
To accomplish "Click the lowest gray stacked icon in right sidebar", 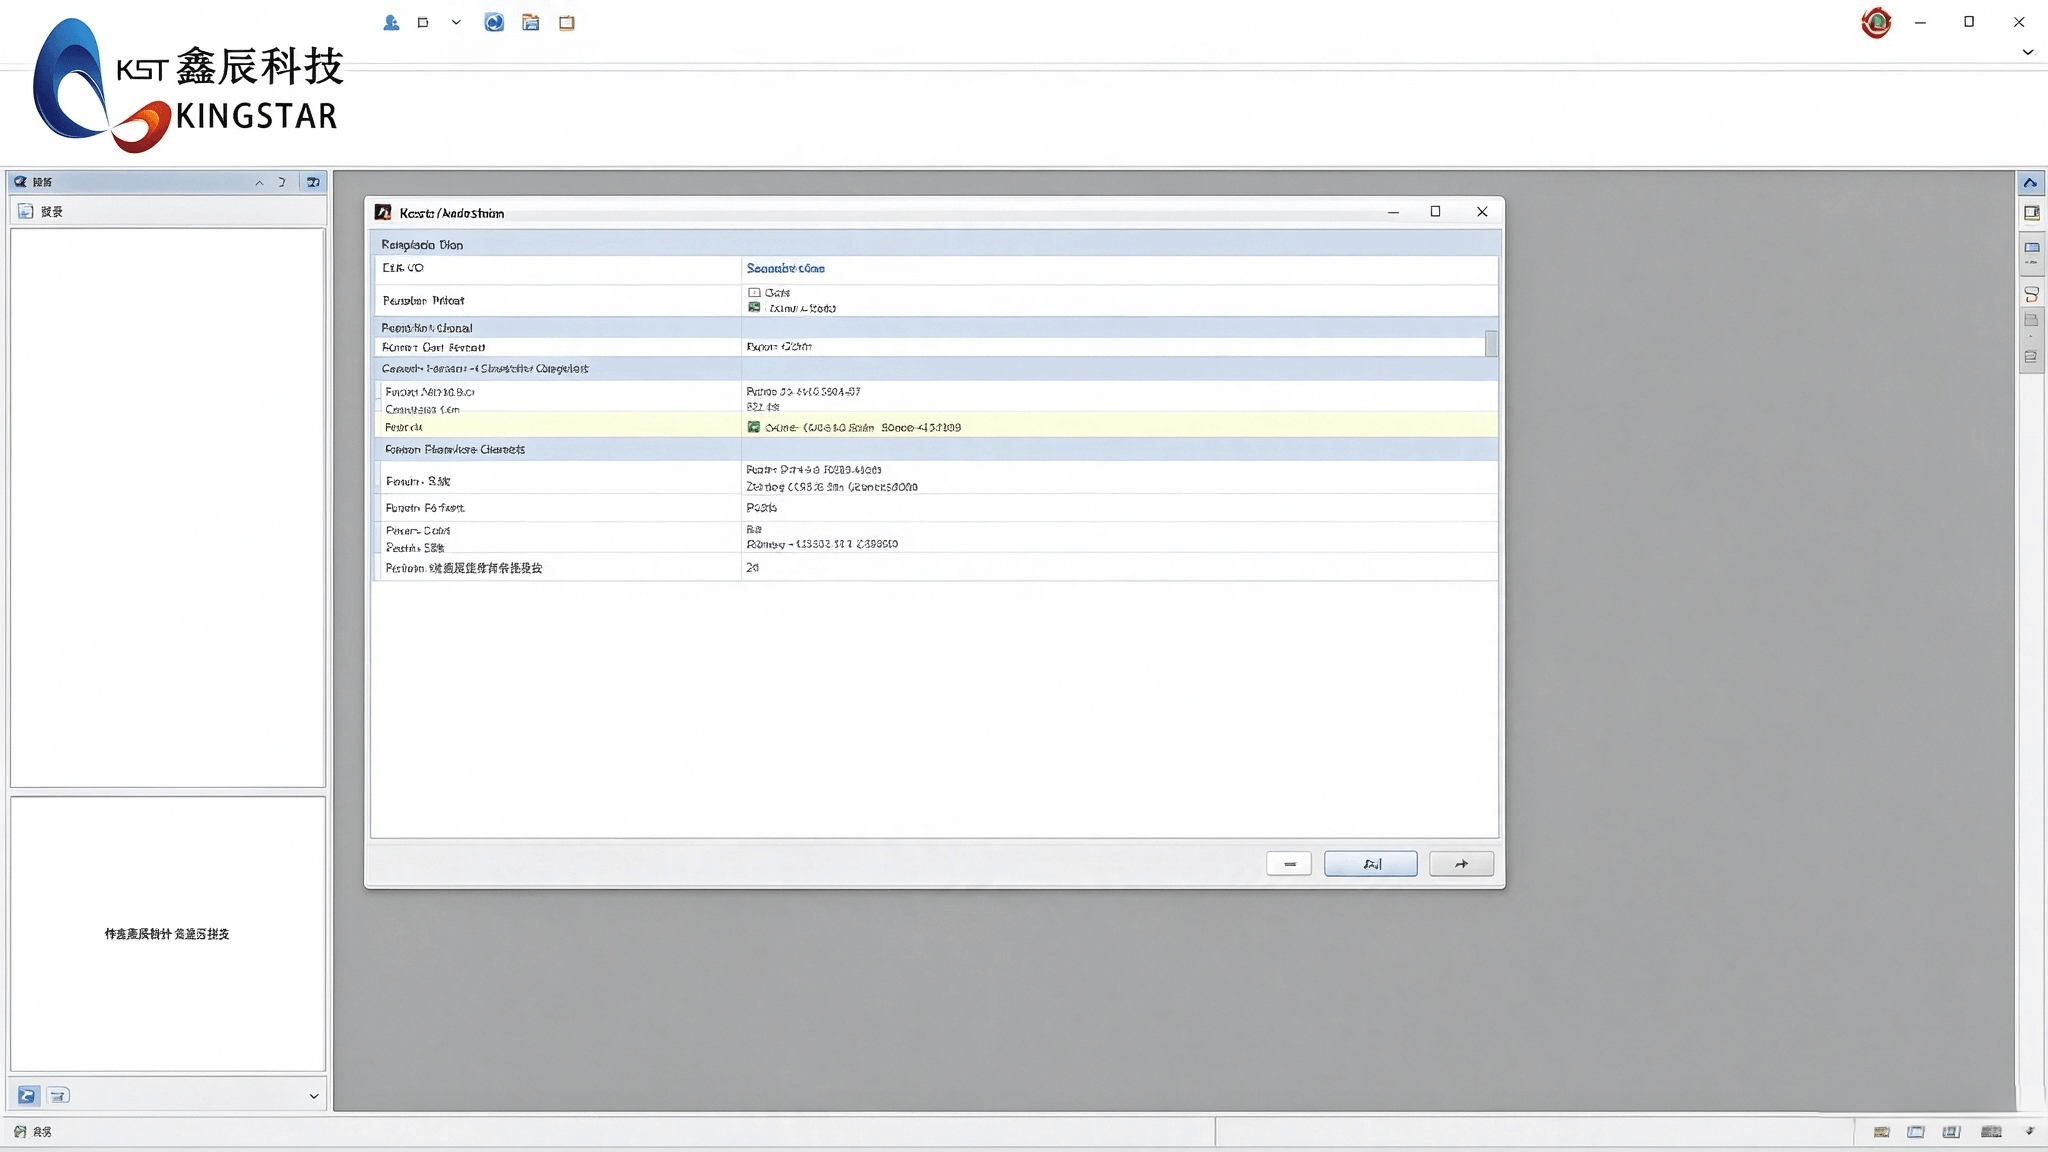I will (x=2030, y=357).
